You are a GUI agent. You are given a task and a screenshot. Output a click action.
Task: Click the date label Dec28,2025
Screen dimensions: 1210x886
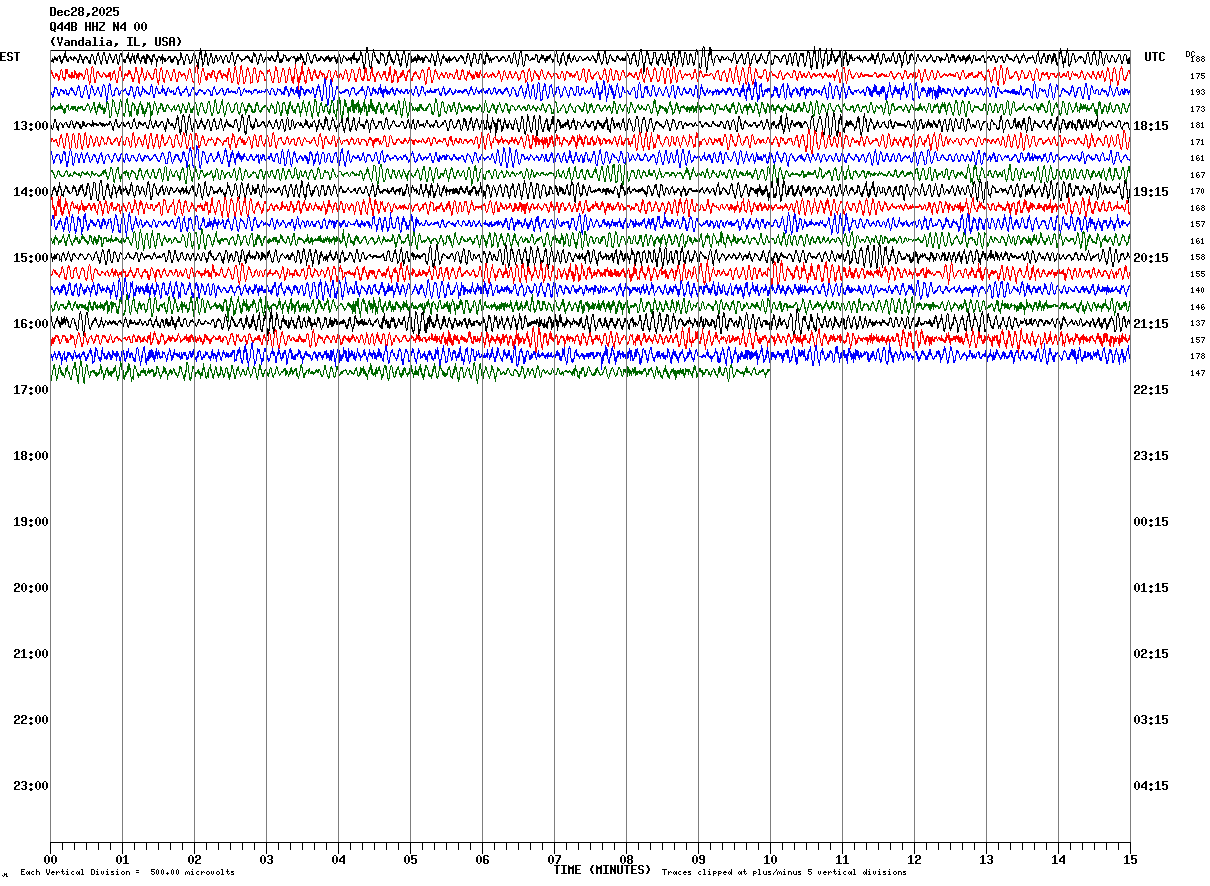(84, 12)
